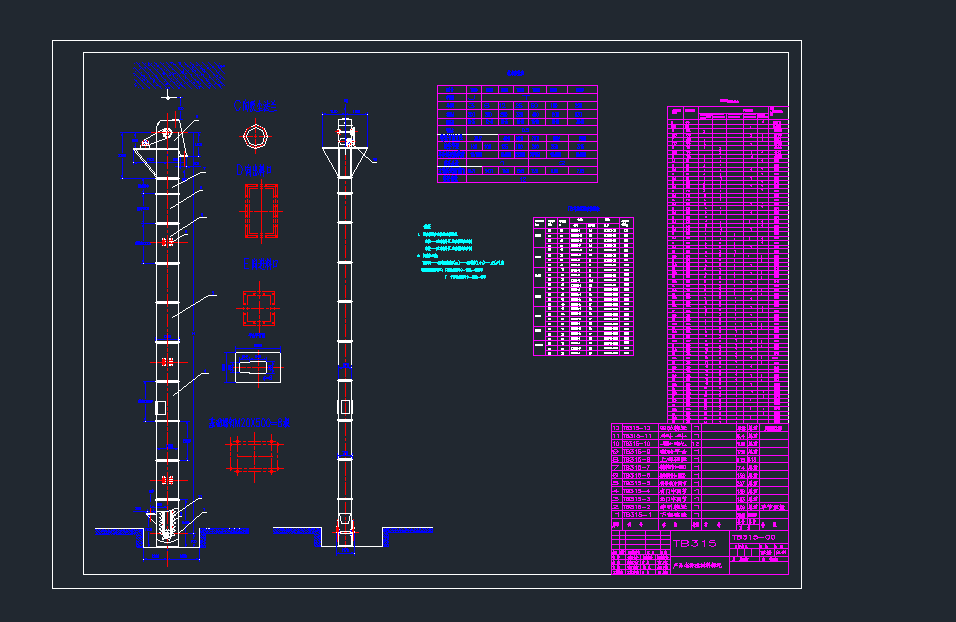Click the blue hatched area at top left
The height and width of the screenshot is (622, 956).
coord(180,70)
